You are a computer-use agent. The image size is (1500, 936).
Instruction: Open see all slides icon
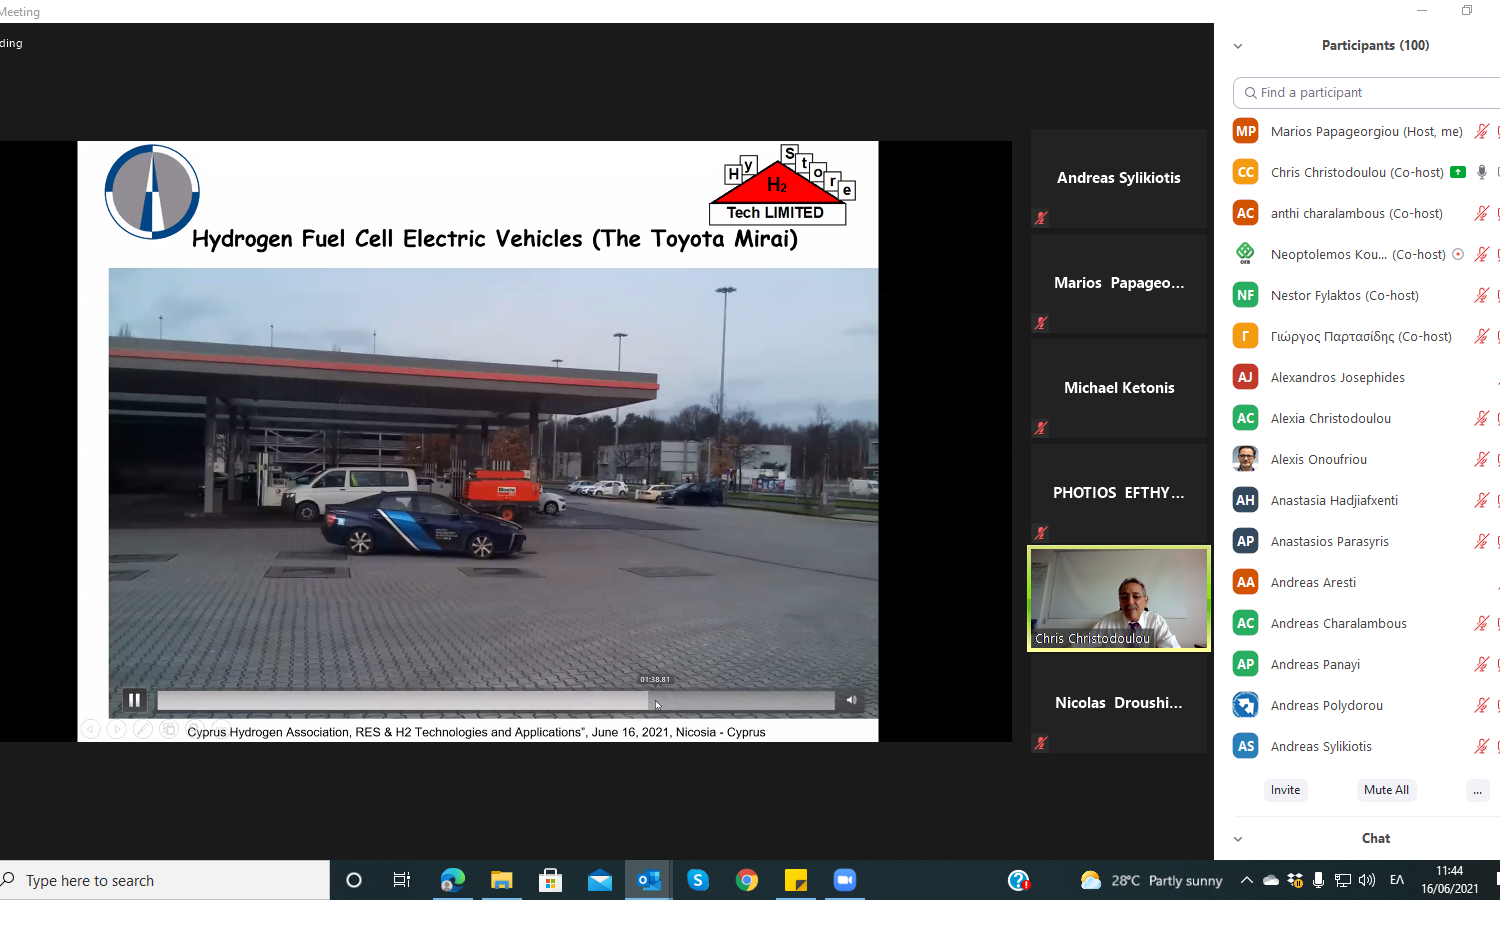[x=169, y=729]
